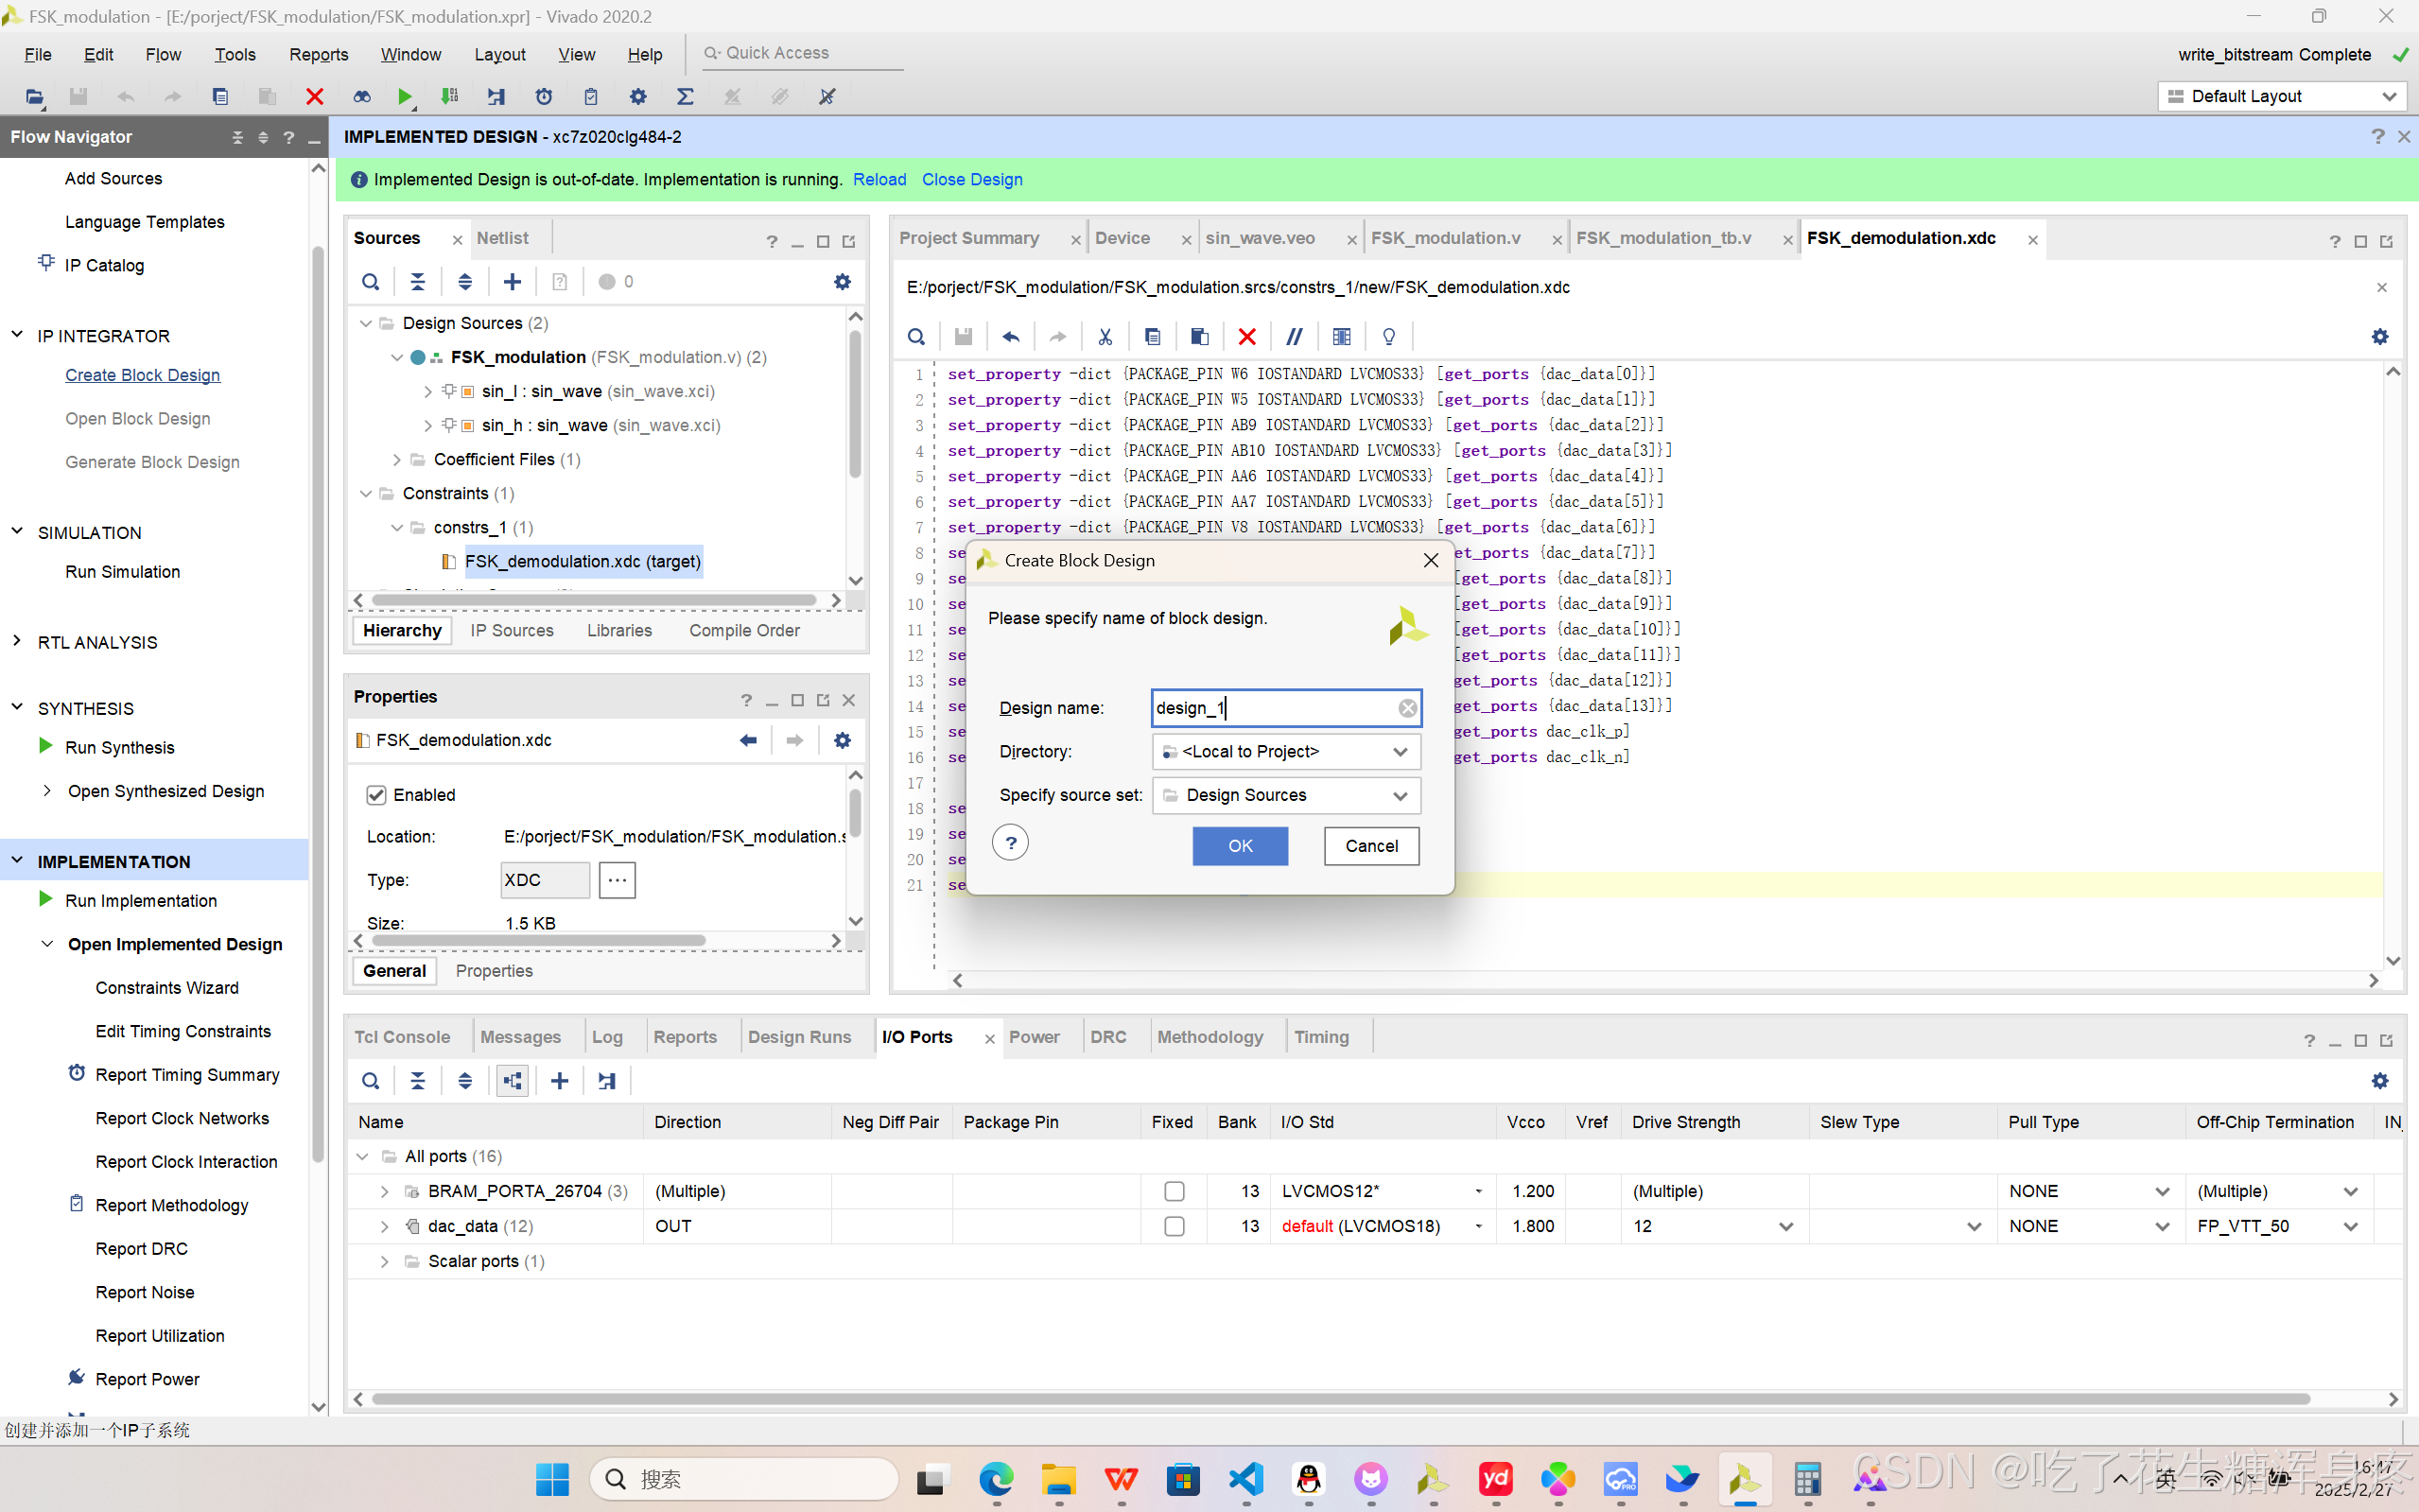Expand Scalar ports row
This screenshot has height=1512, width=2419.
point(384,1261)
